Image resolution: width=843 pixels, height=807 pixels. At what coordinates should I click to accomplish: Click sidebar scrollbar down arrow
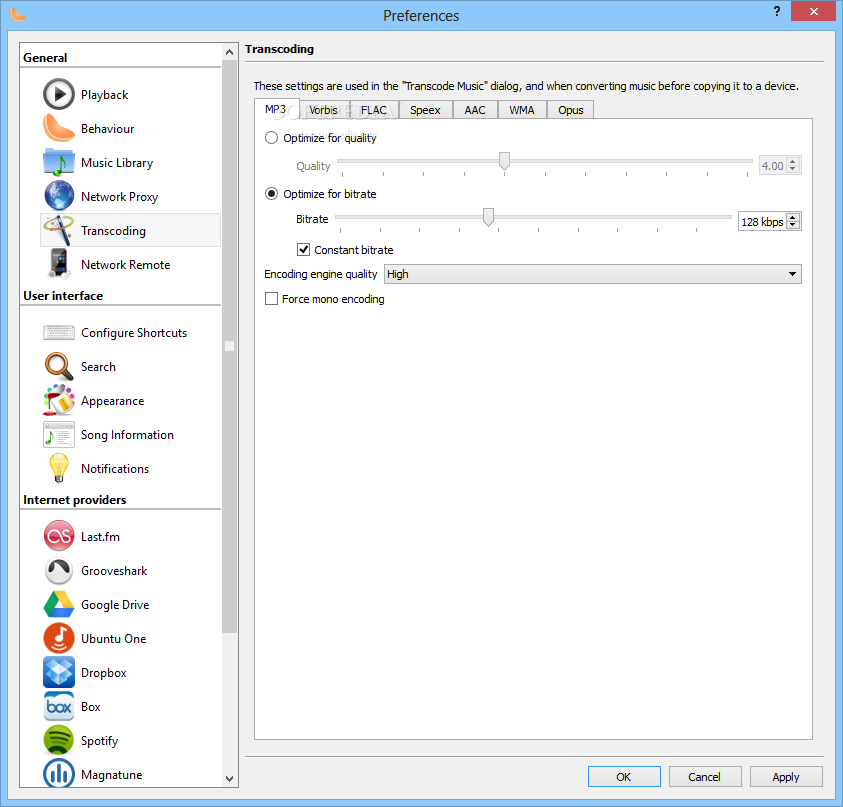click(230, 778)
